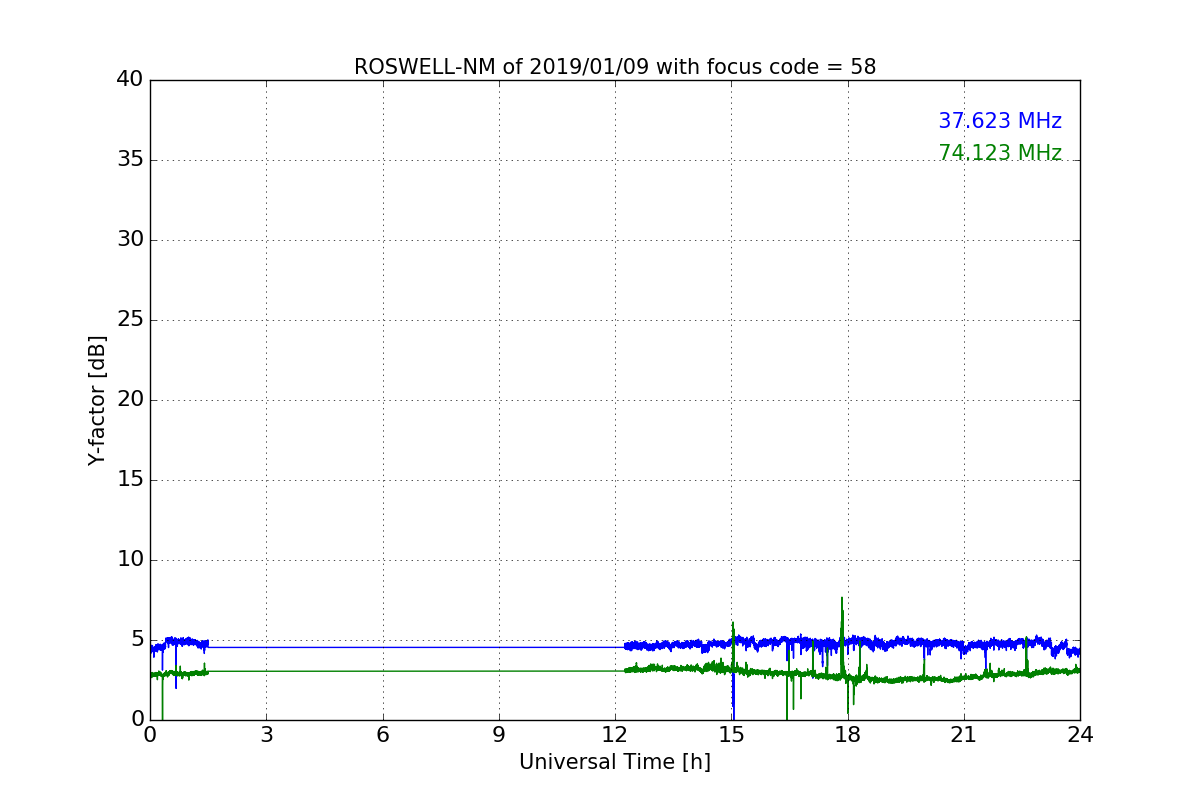Select the 74.123 MHz legend label
This screenshot has width=1200, height=800.
pos(1000,153)
